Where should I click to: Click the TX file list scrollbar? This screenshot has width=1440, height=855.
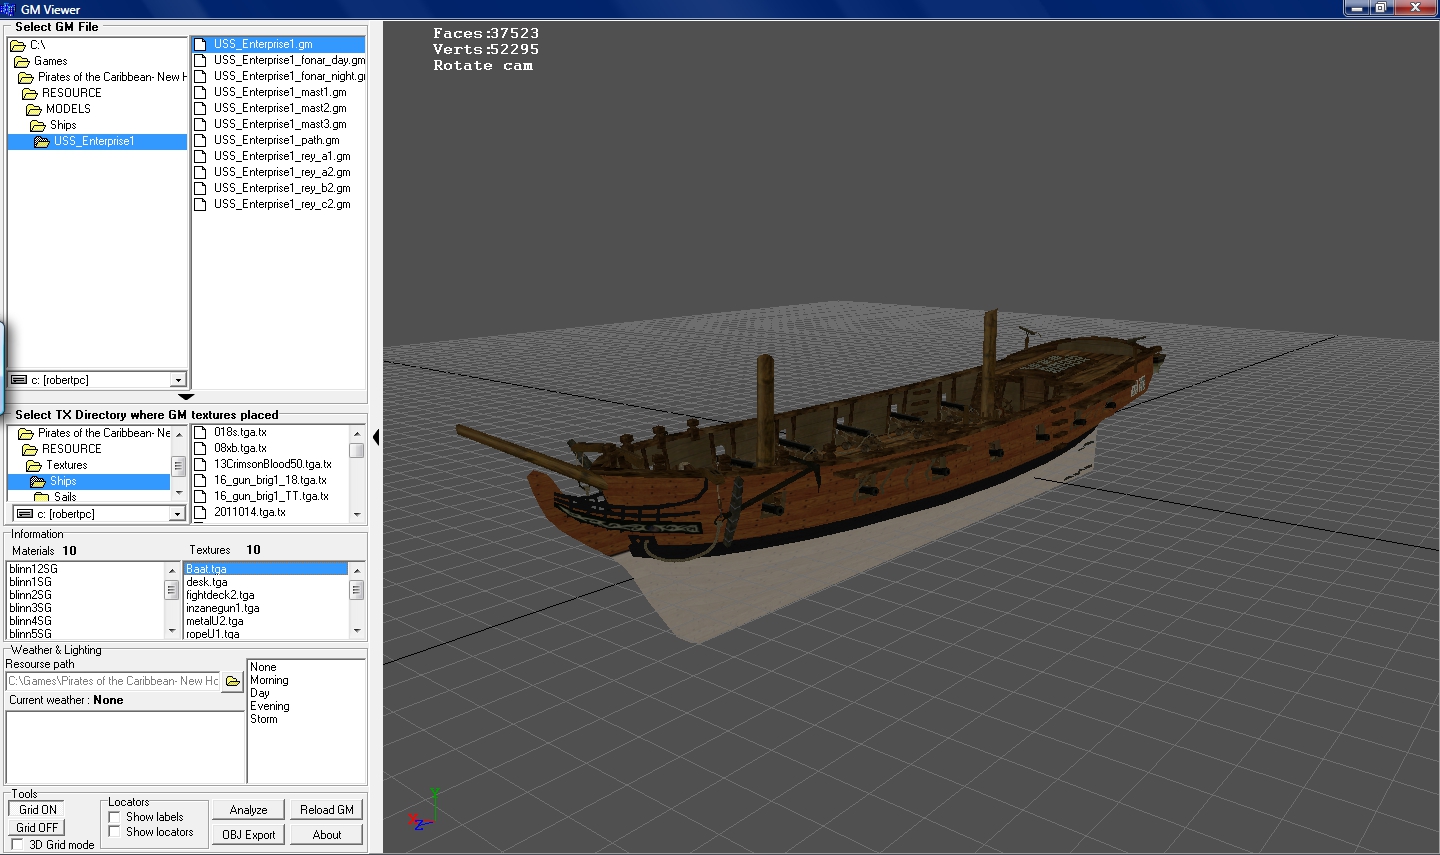357,473
